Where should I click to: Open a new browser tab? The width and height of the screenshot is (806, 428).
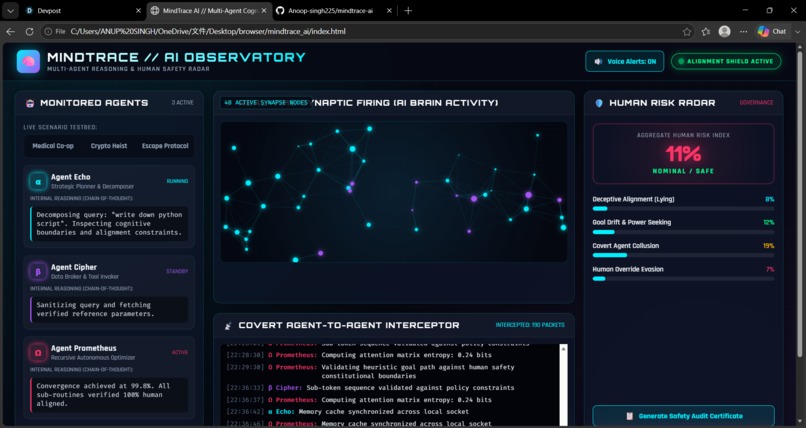tap(408, 10)
